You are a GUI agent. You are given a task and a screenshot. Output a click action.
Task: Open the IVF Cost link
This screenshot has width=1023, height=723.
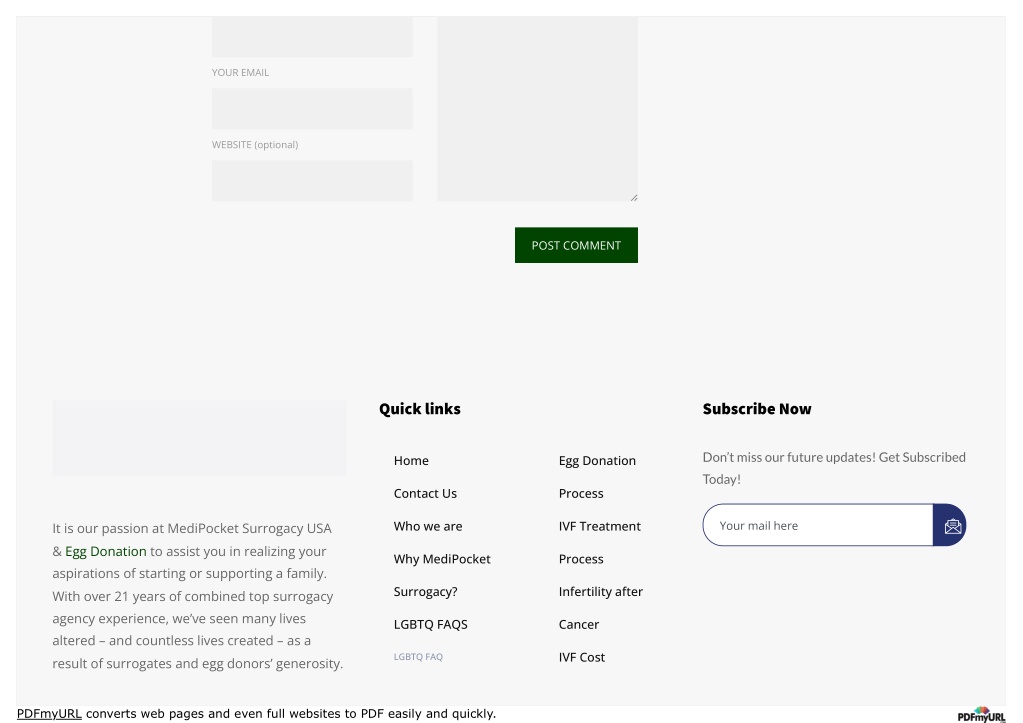point(581,657)
